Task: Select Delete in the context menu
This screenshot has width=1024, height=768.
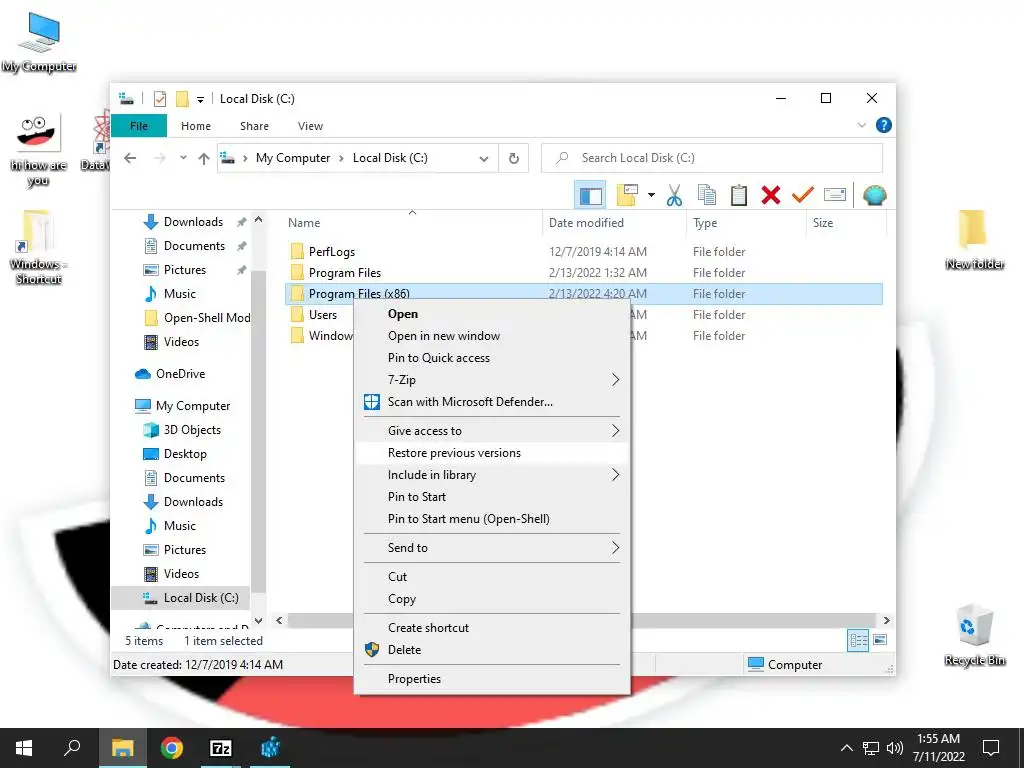Action: click(492, 650)
